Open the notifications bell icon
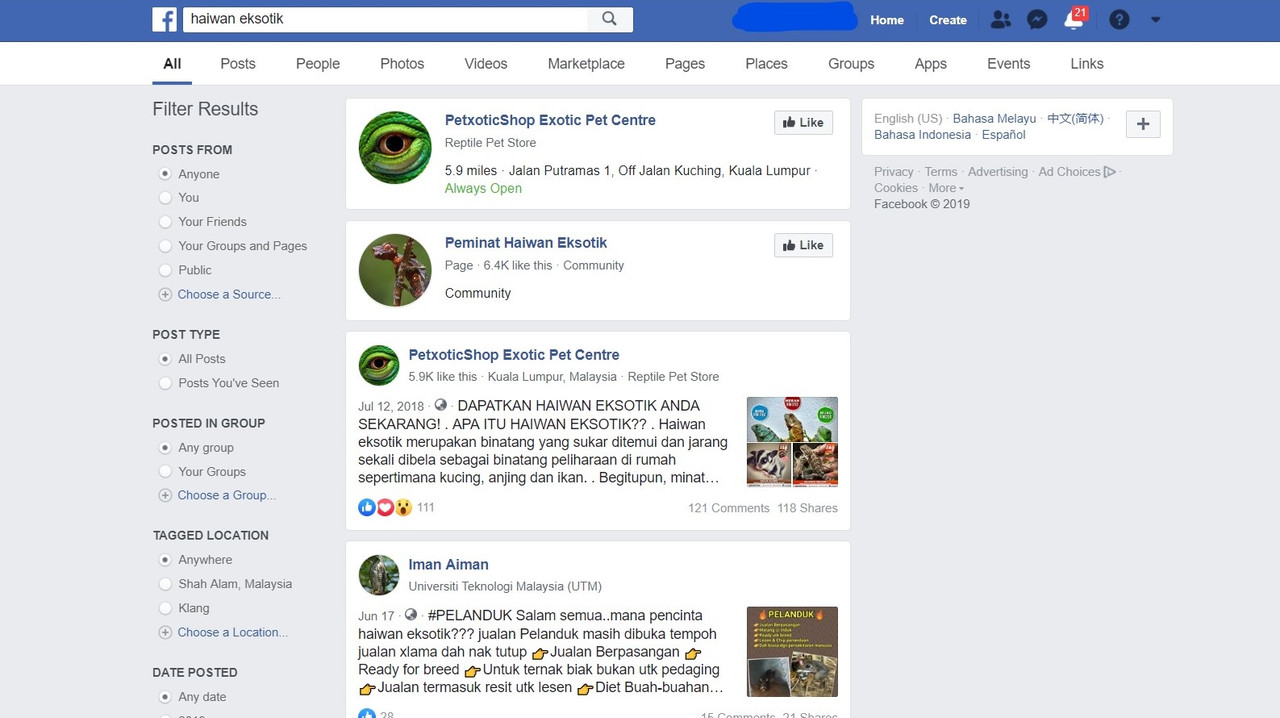1280x718 pixels. click(x=1074, y=20)
